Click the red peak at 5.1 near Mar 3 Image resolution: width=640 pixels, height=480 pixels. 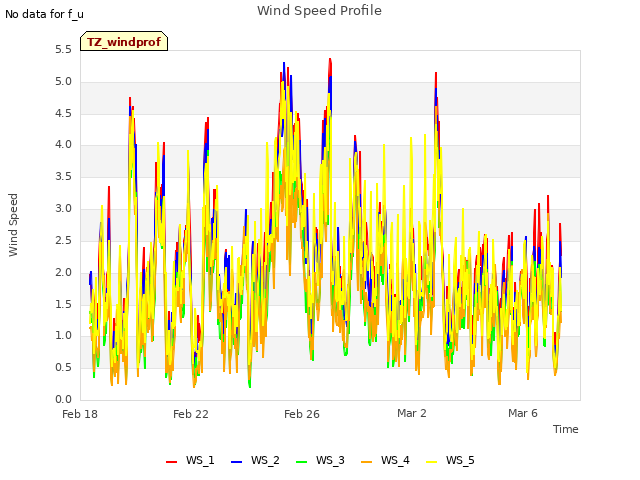(436, 73)
